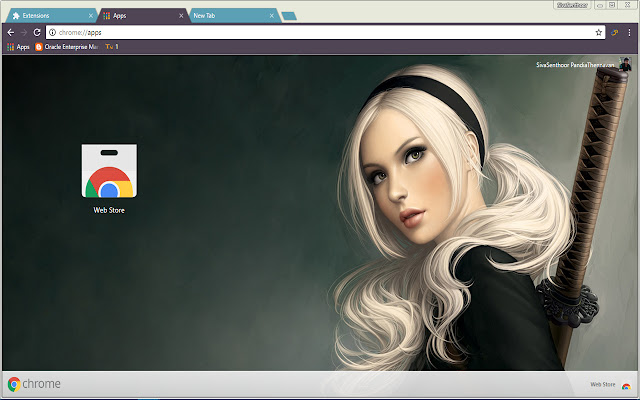Image resolution: width=640 pixels, height=400 pixels.
Task: Switch to the Extensions tab
Action: click(x=50, y=16)
